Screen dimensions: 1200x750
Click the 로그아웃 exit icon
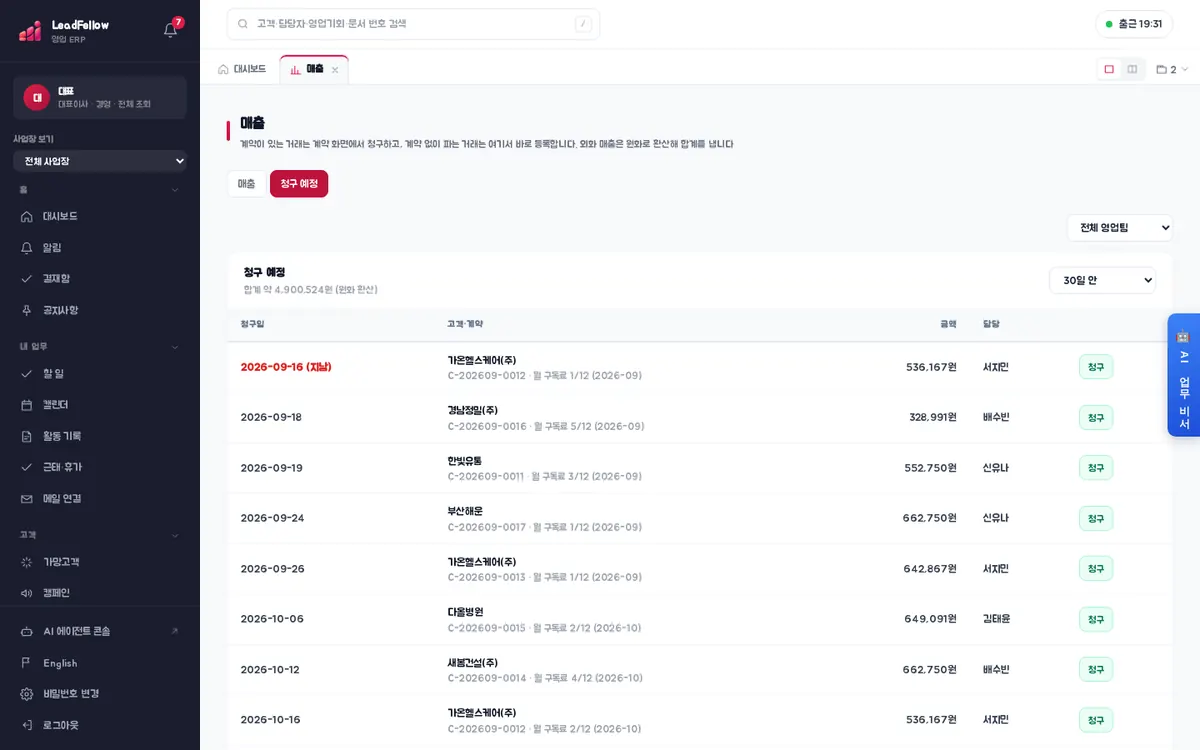click(27, 725)
